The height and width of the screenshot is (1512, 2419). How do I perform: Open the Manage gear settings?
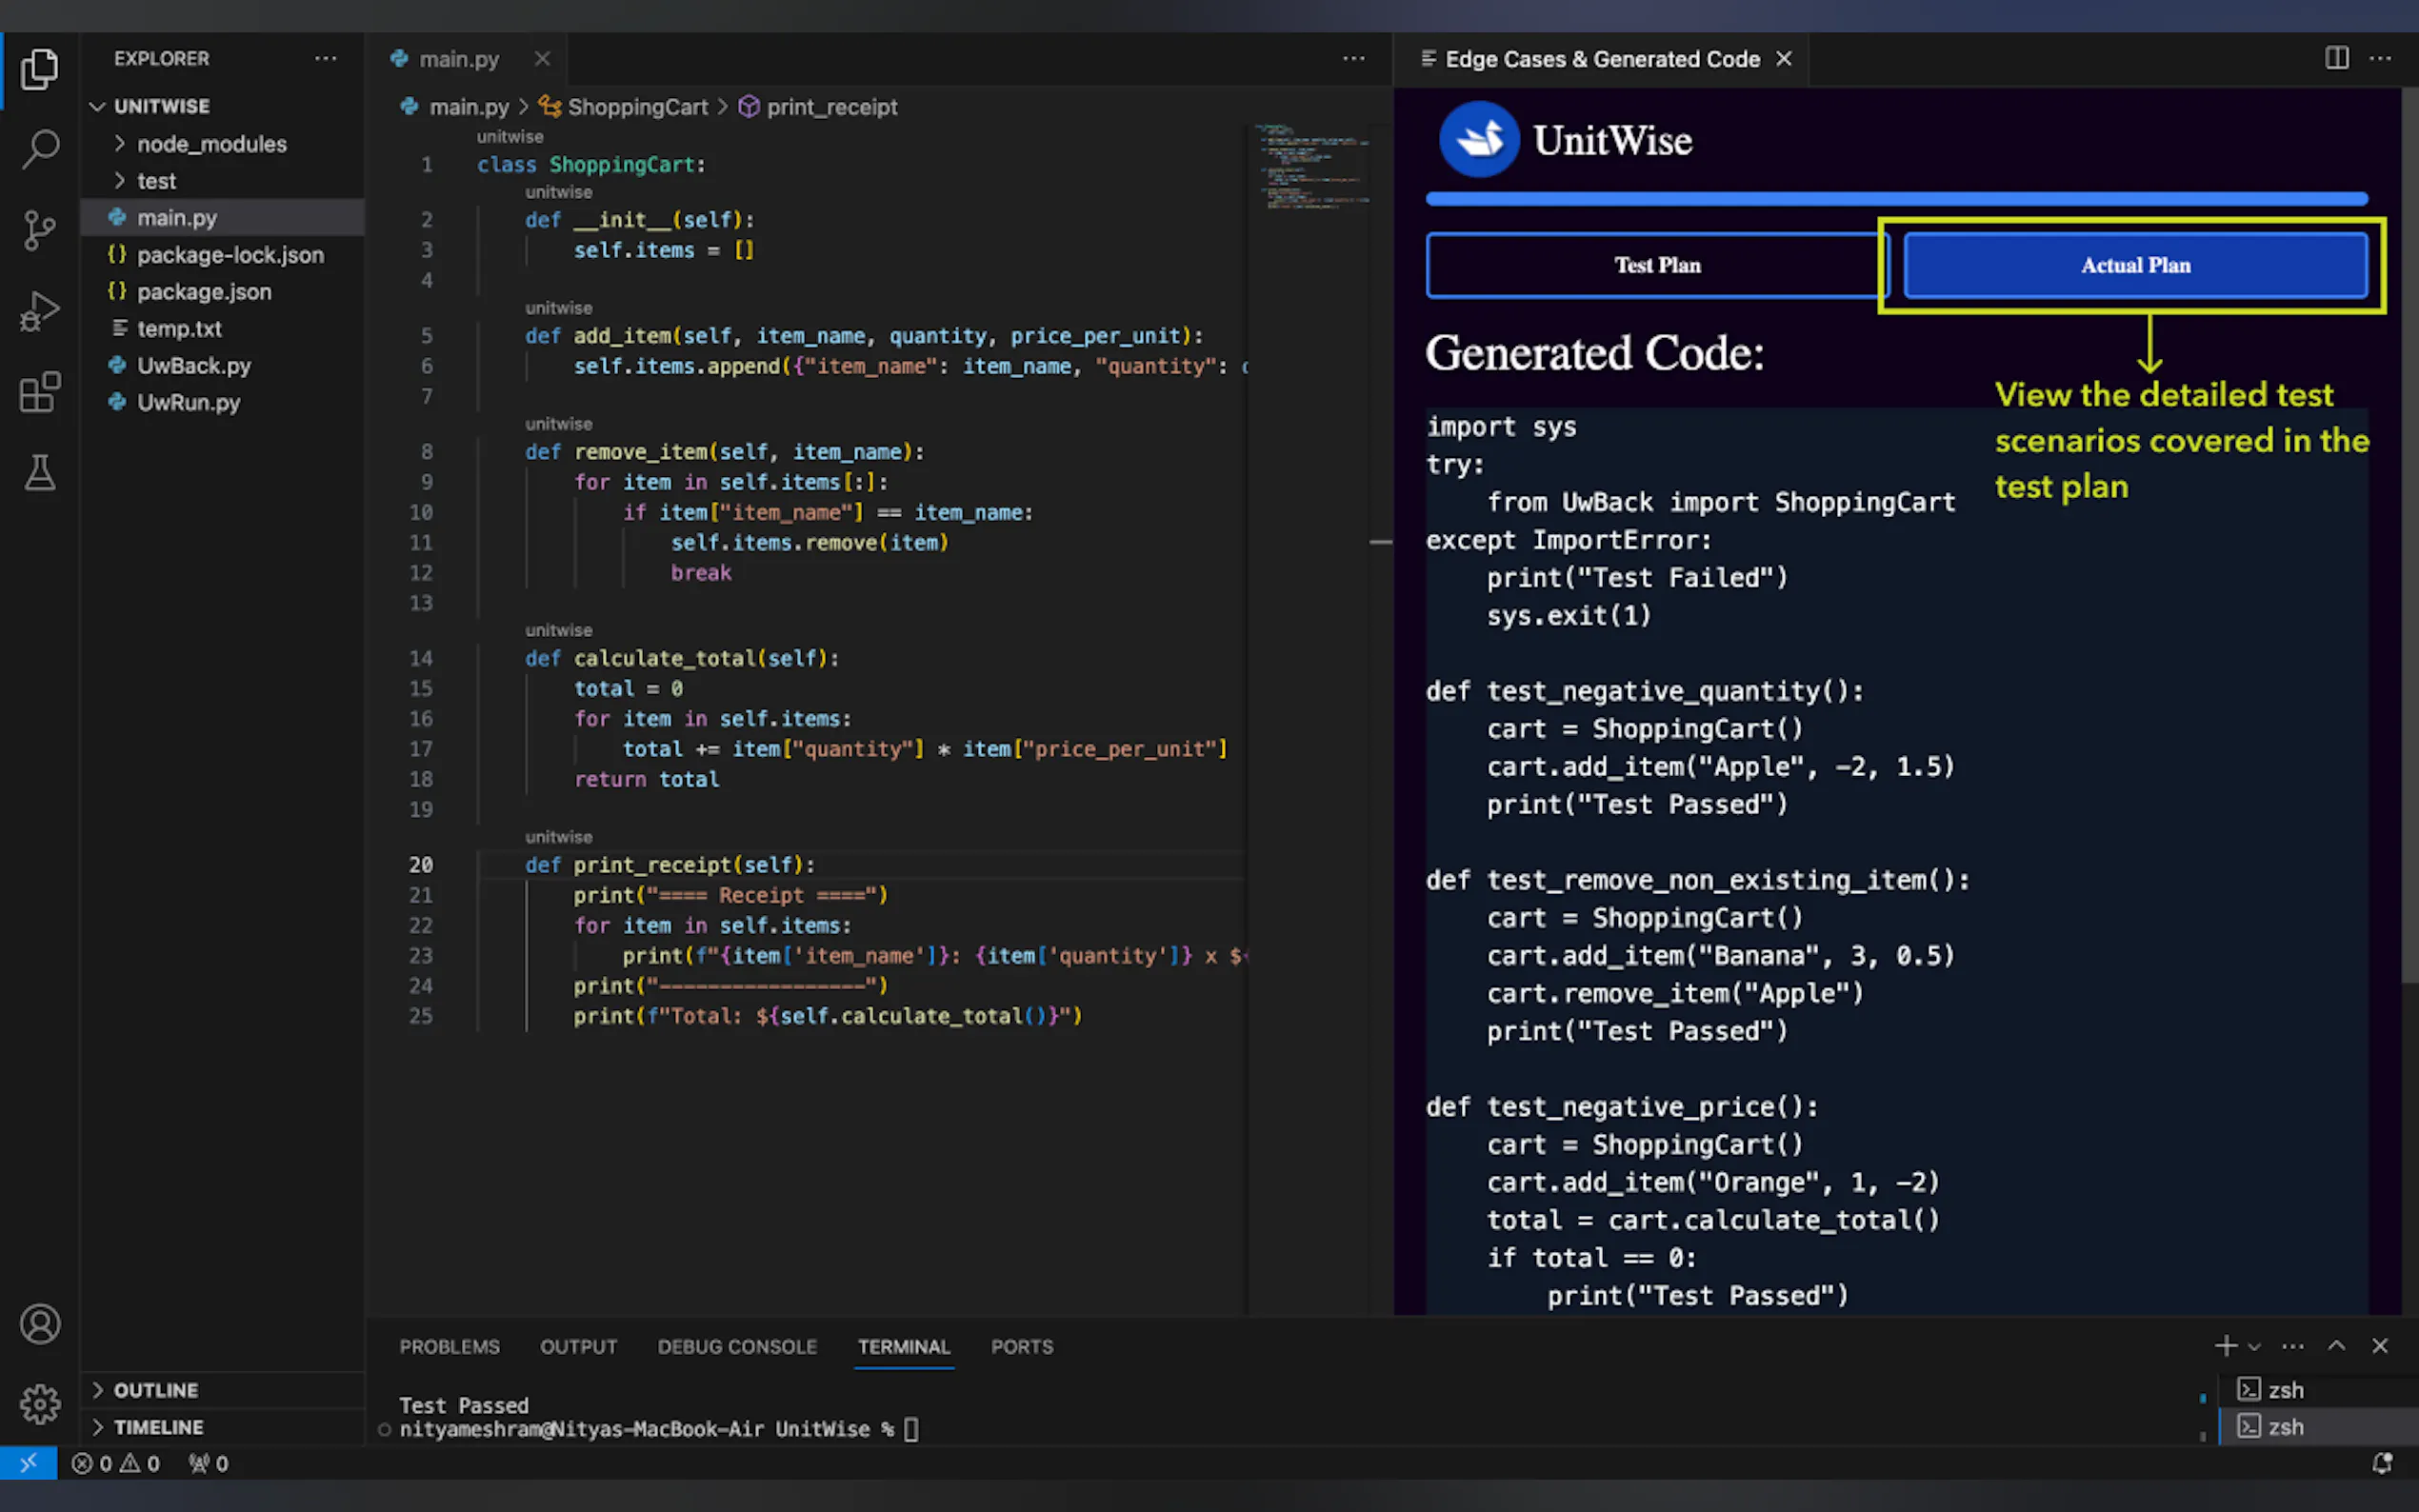(40, 1404)
